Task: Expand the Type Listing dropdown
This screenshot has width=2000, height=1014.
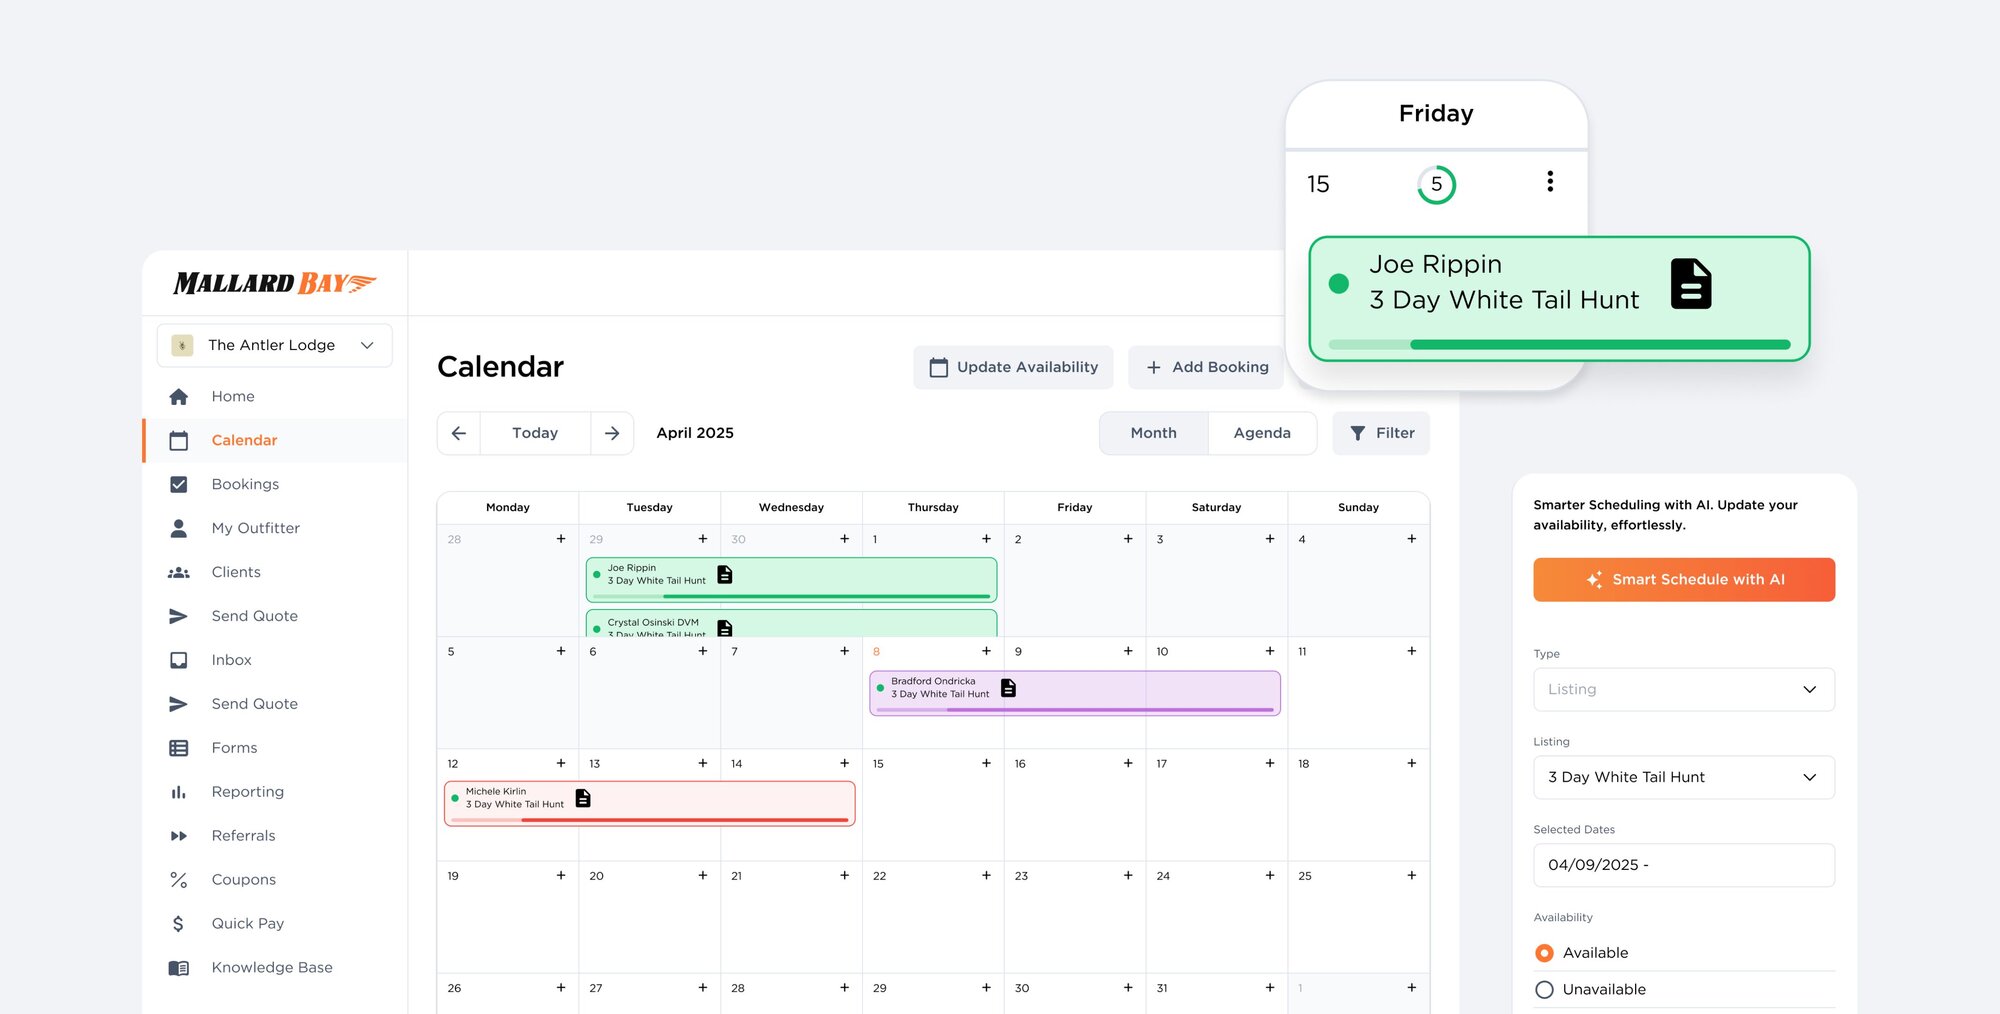Action: [x=1683, y=689]
